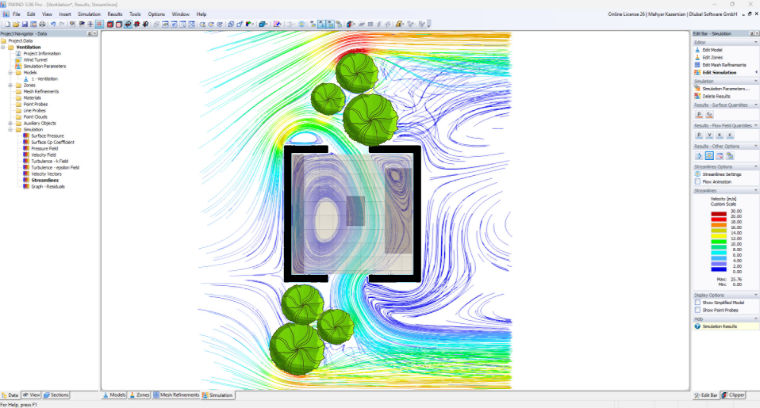Click the Print toolbar icon
Screen dimensions: 760x408
[x=42, y=24]
